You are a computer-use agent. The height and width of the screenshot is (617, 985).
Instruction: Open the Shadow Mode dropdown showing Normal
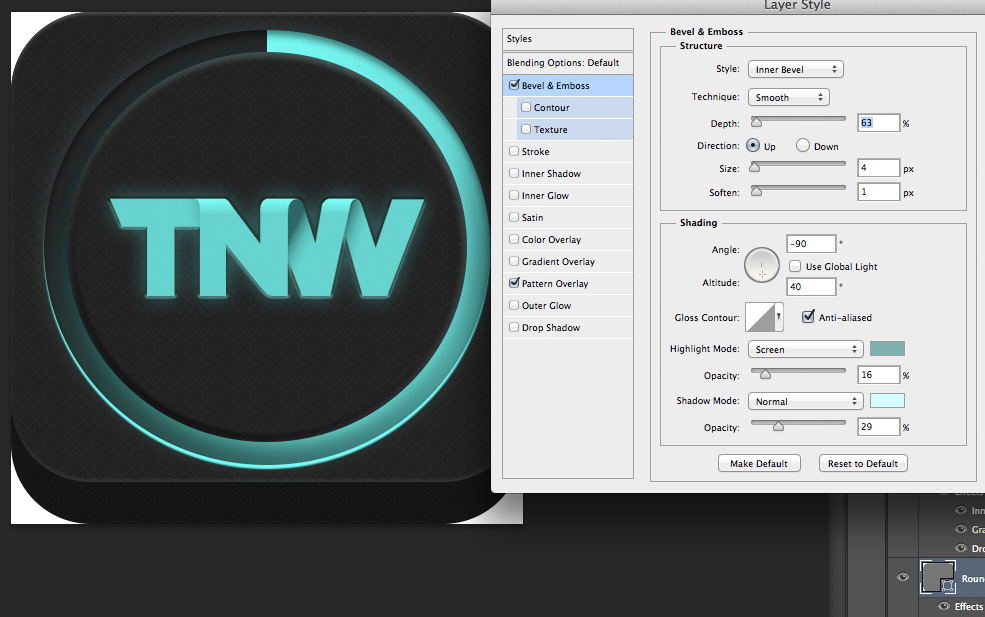[805, 401]
